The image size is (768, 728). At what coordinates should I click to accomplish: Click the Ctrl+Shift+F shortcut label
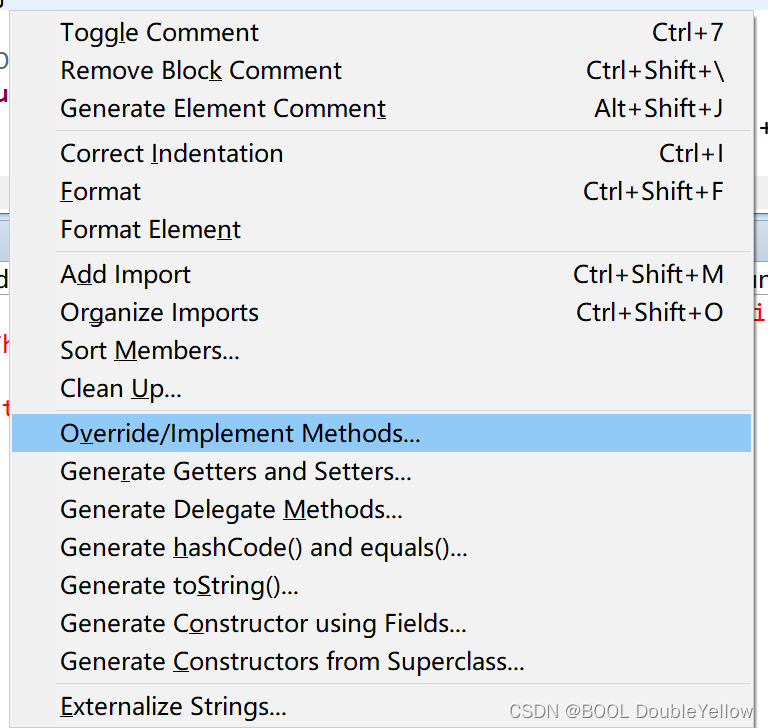[653, 192]
